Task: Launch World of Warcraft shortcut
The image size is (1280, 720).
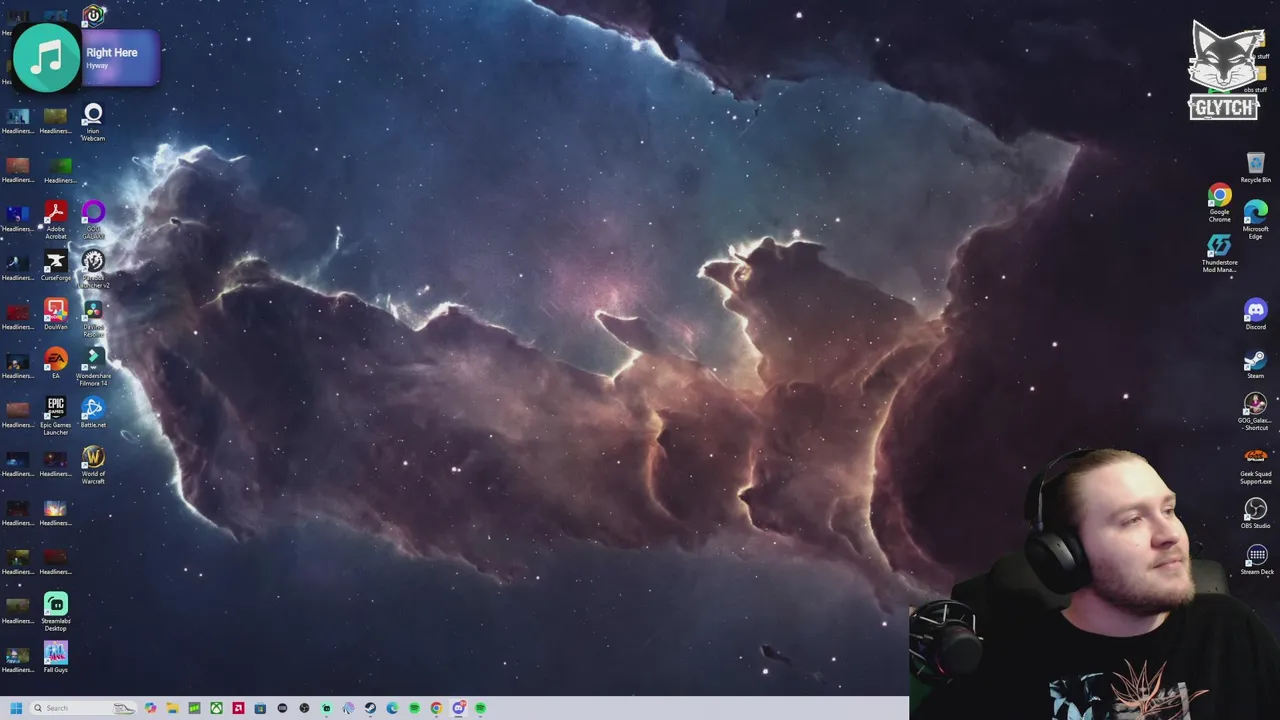Action: 93,465
